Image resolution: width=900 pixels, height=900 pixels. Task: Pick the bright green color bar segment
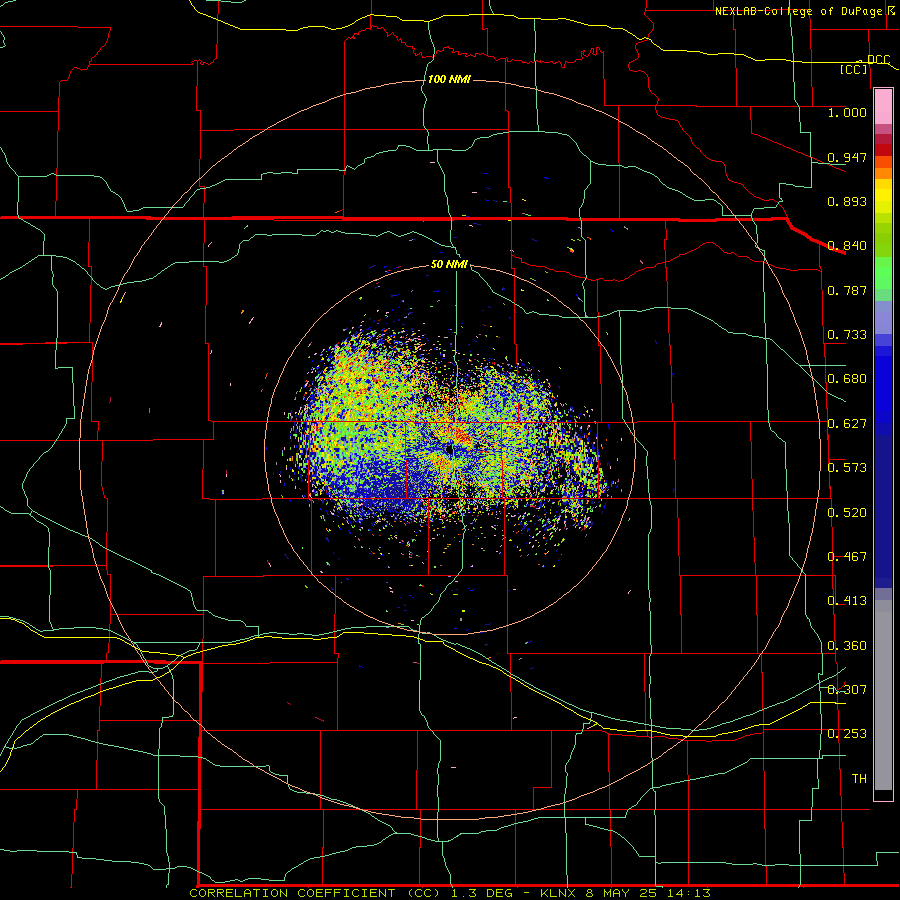883,273
